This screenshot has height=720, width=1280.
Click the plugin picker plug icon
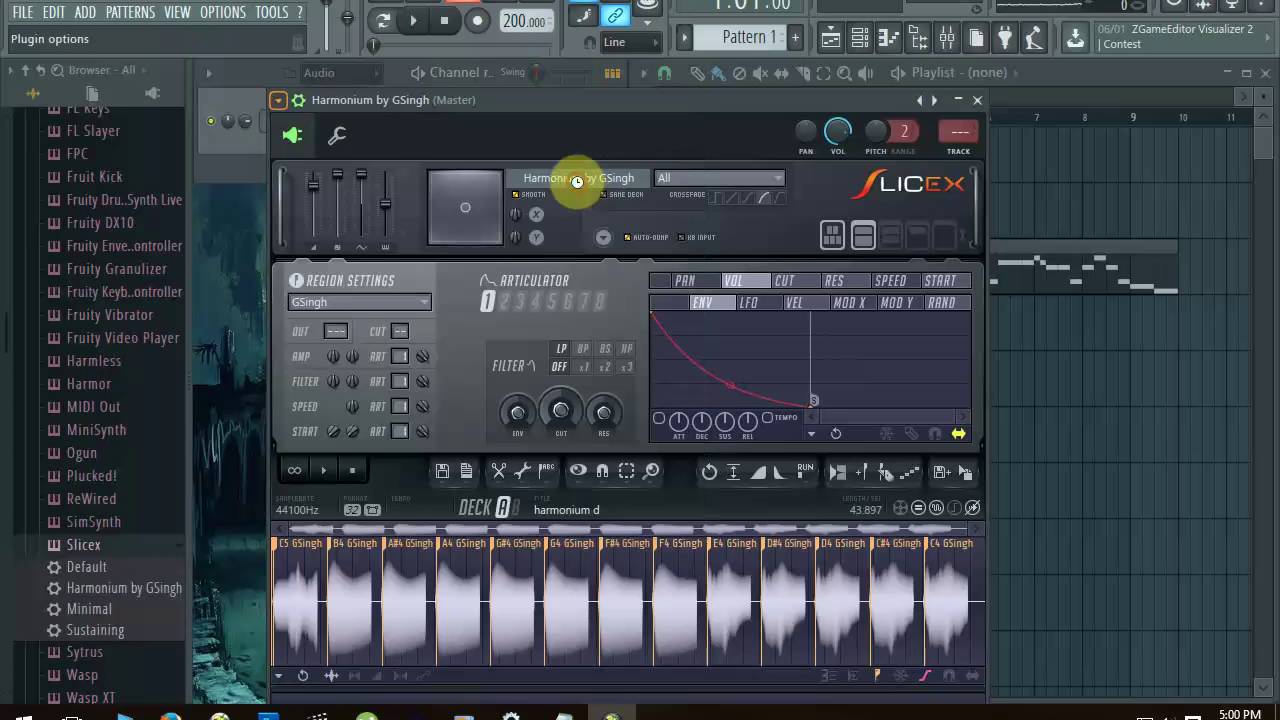pos(1005,38)
